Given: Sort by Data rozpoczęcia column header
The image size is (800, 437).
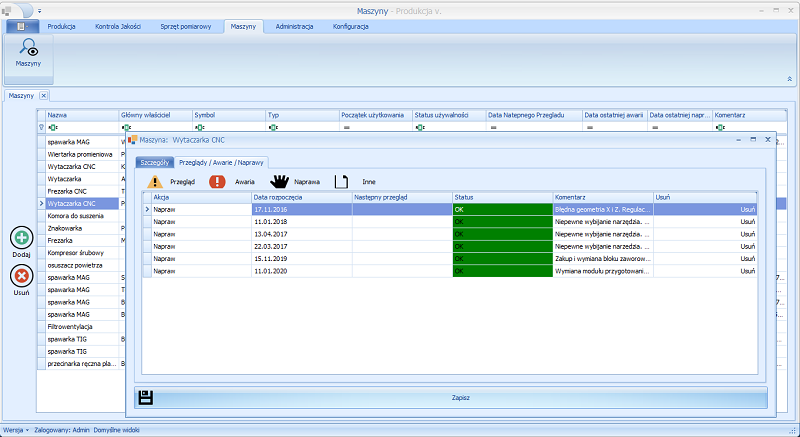Looking at the screenshot, I should (x=302, y=197).
